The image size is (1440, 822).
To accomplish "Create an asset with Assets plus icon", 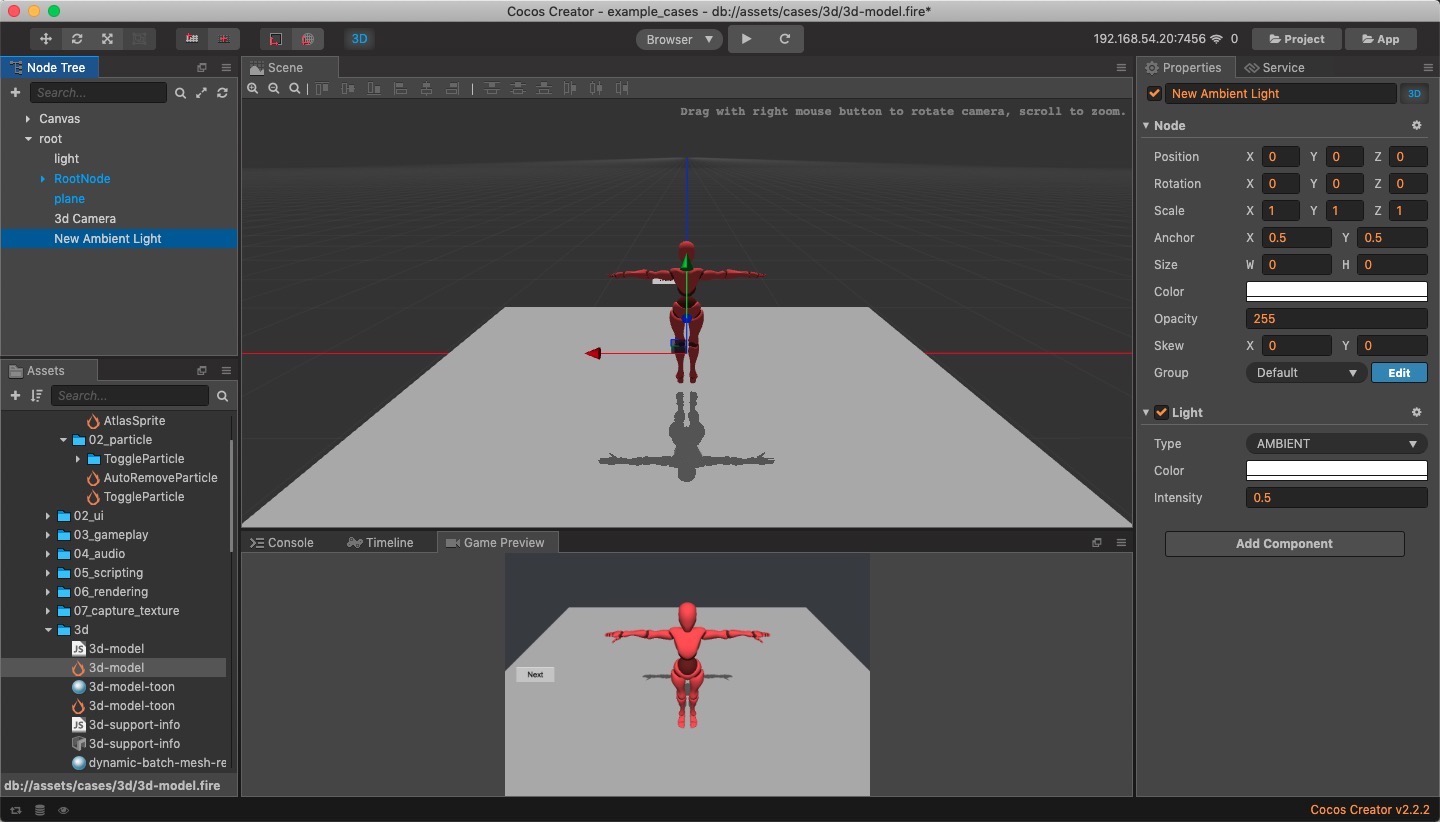I will coord(15,395).
